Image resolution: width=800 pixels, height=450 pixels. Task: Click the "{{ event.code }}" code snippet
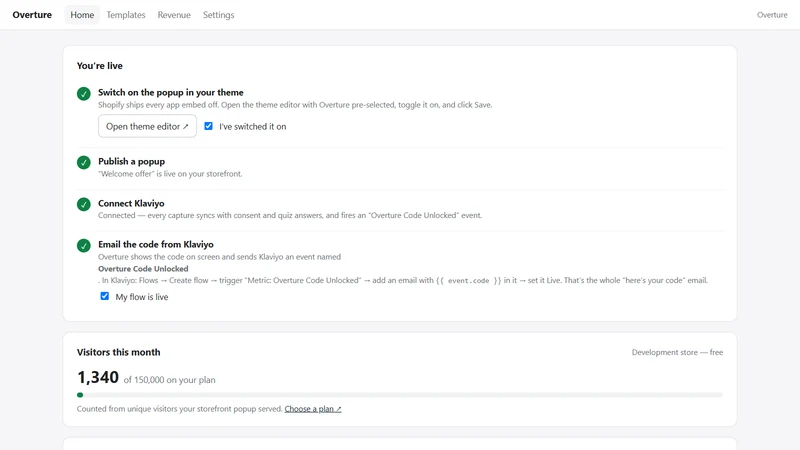pos(468,280)
